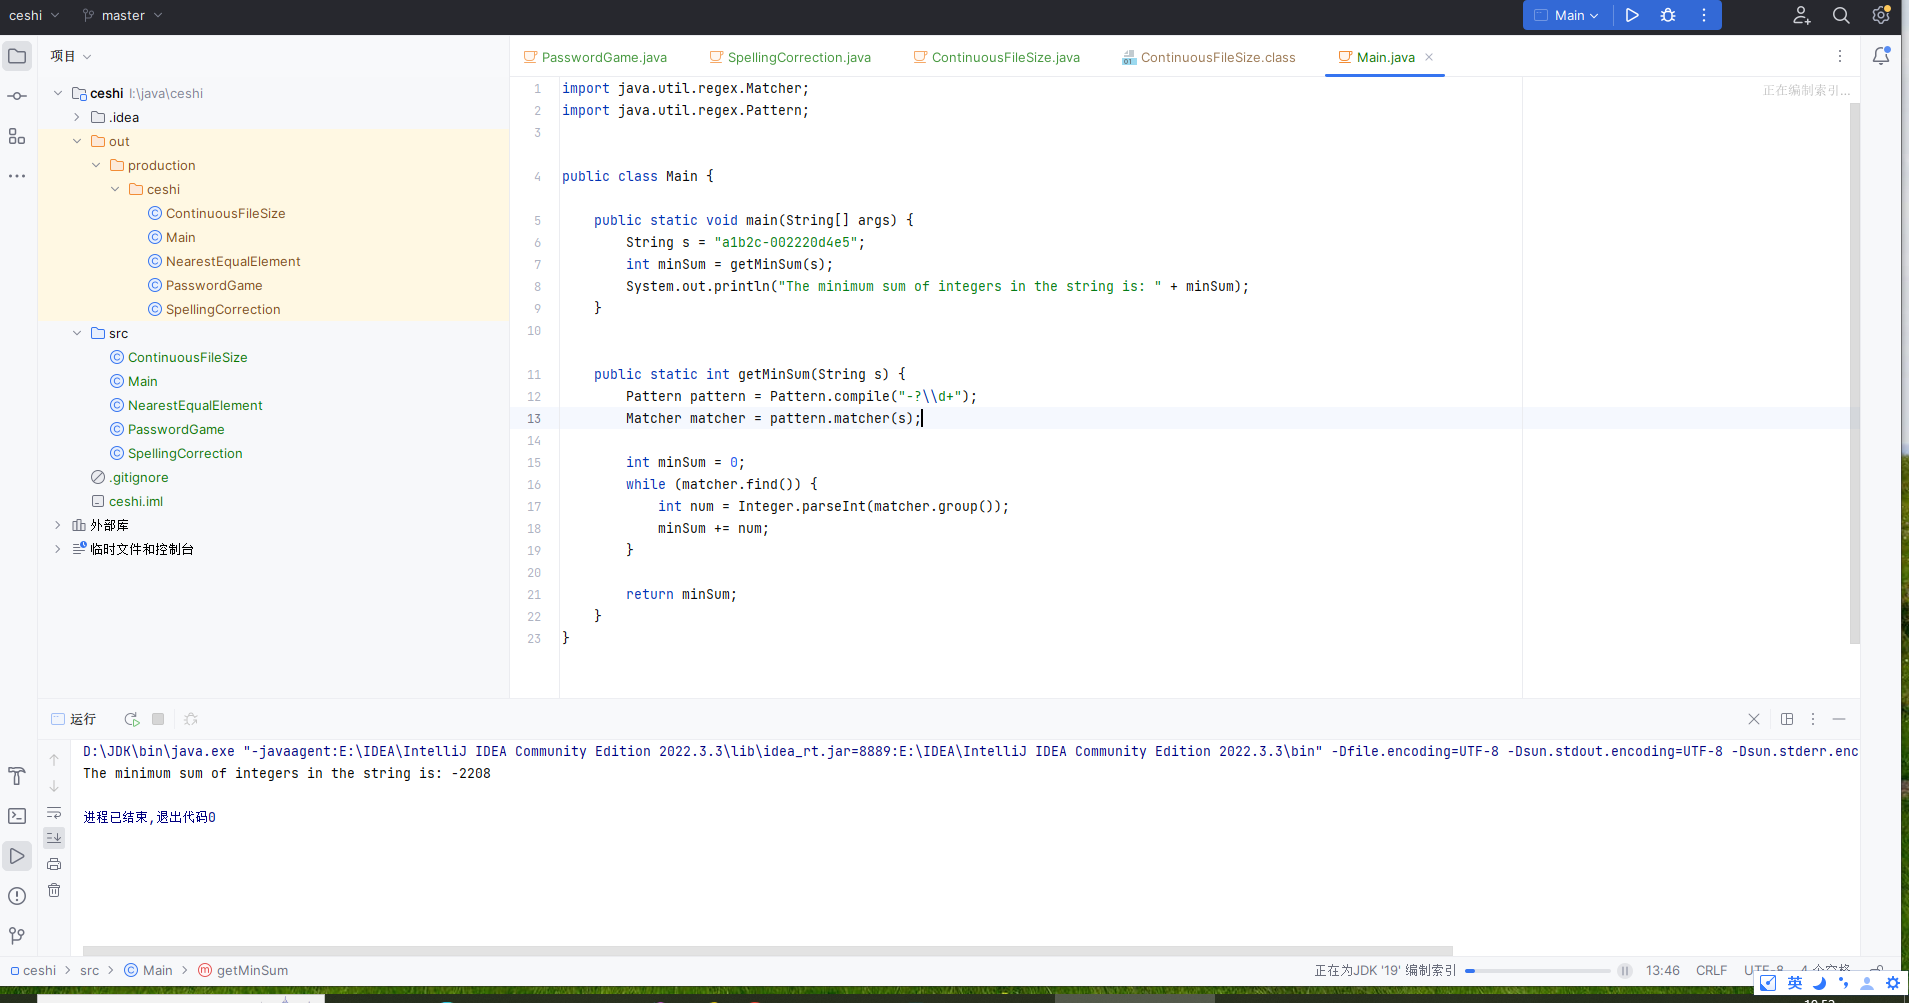The height and width of the screenshot is (1003, 1909).
Task: Pause the indexing progress
Action: (1625, 970)
